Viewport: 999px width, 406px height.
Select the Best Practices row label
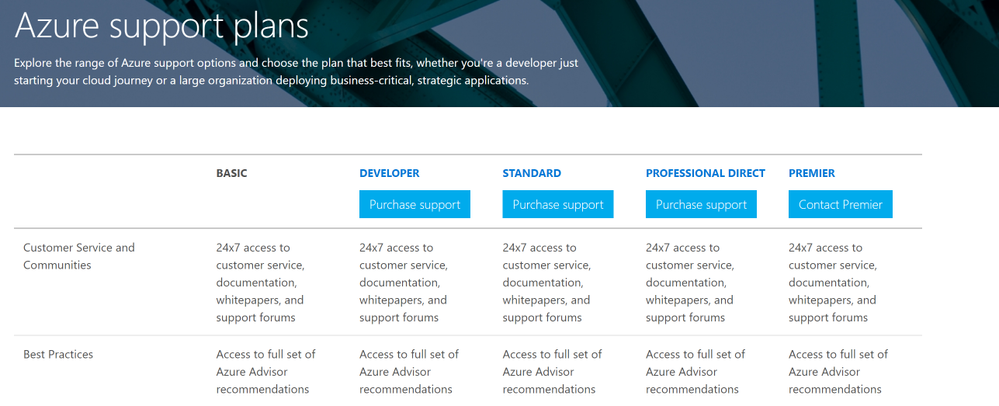tap(58, 354)
